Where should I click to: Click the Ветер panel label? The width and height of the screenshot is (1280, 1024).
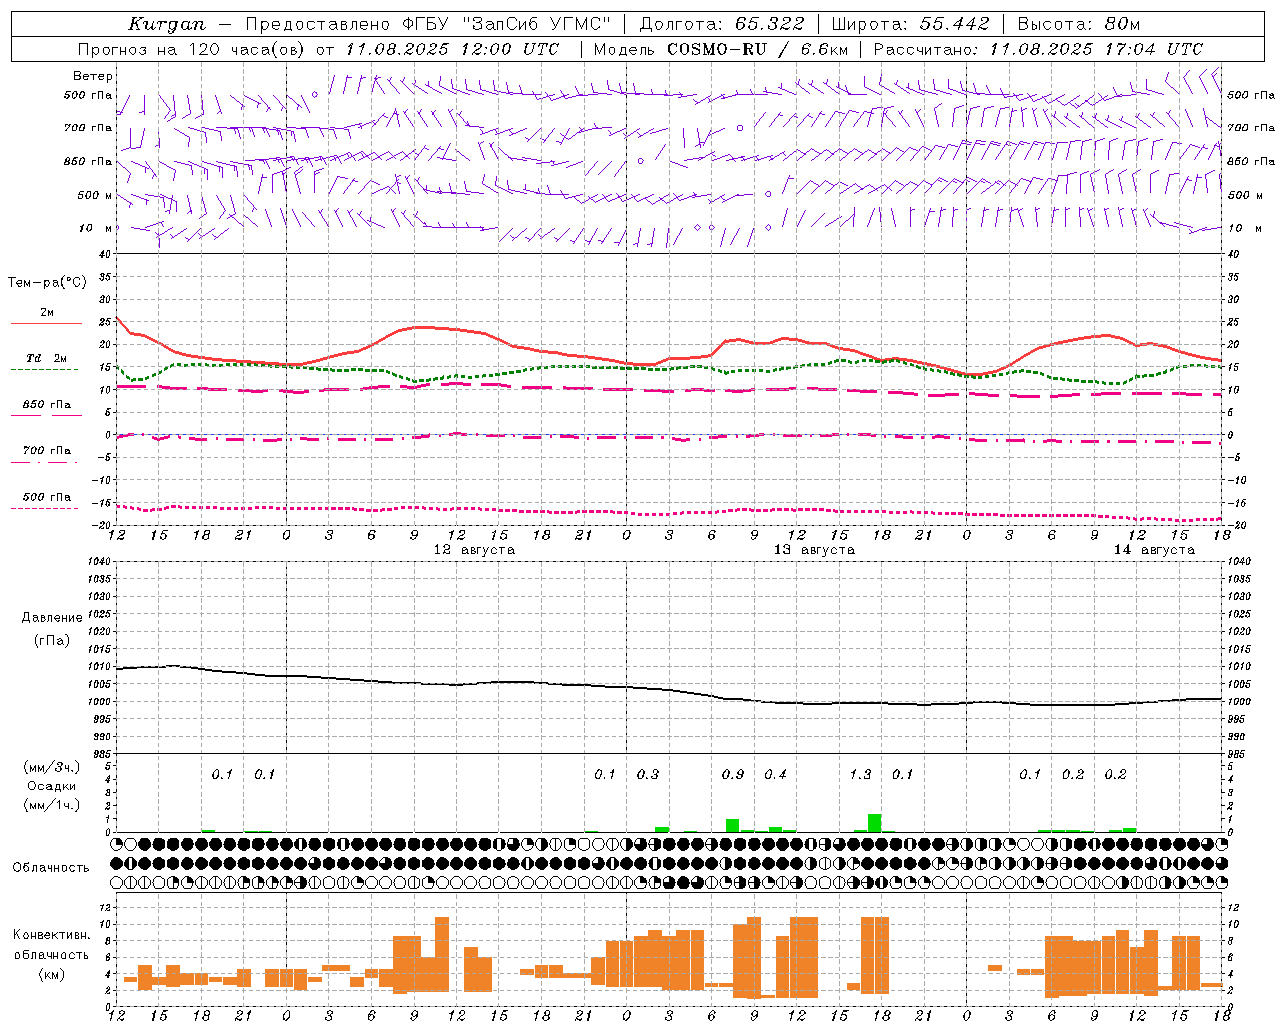pos(93,76)
